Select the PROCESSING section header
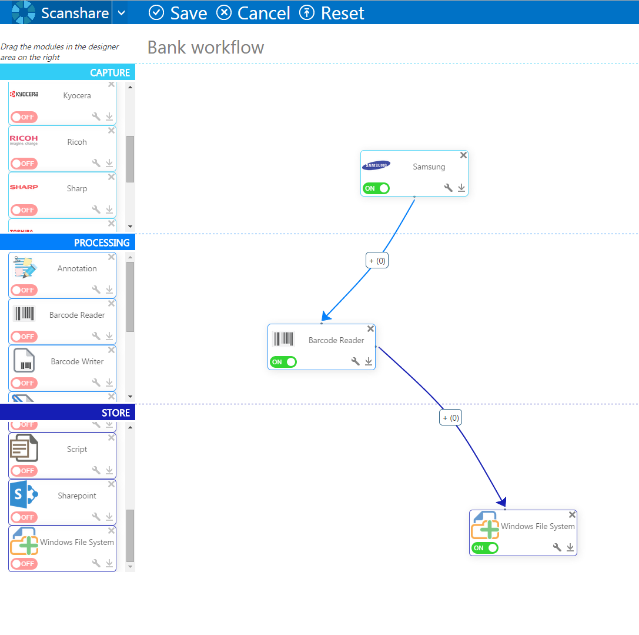Image resolution: width=639 pixels, height=635 pixels. [x=67, y=243]
